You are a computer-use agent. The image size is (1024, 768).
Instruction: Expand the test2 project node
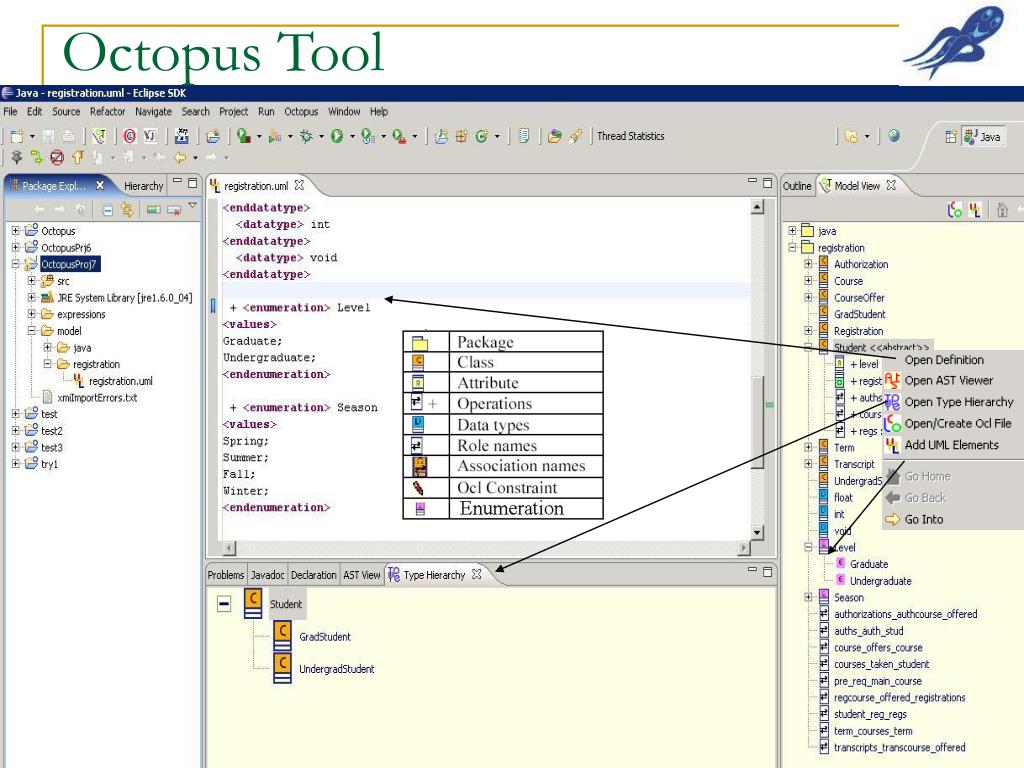(x=16, y=430)
